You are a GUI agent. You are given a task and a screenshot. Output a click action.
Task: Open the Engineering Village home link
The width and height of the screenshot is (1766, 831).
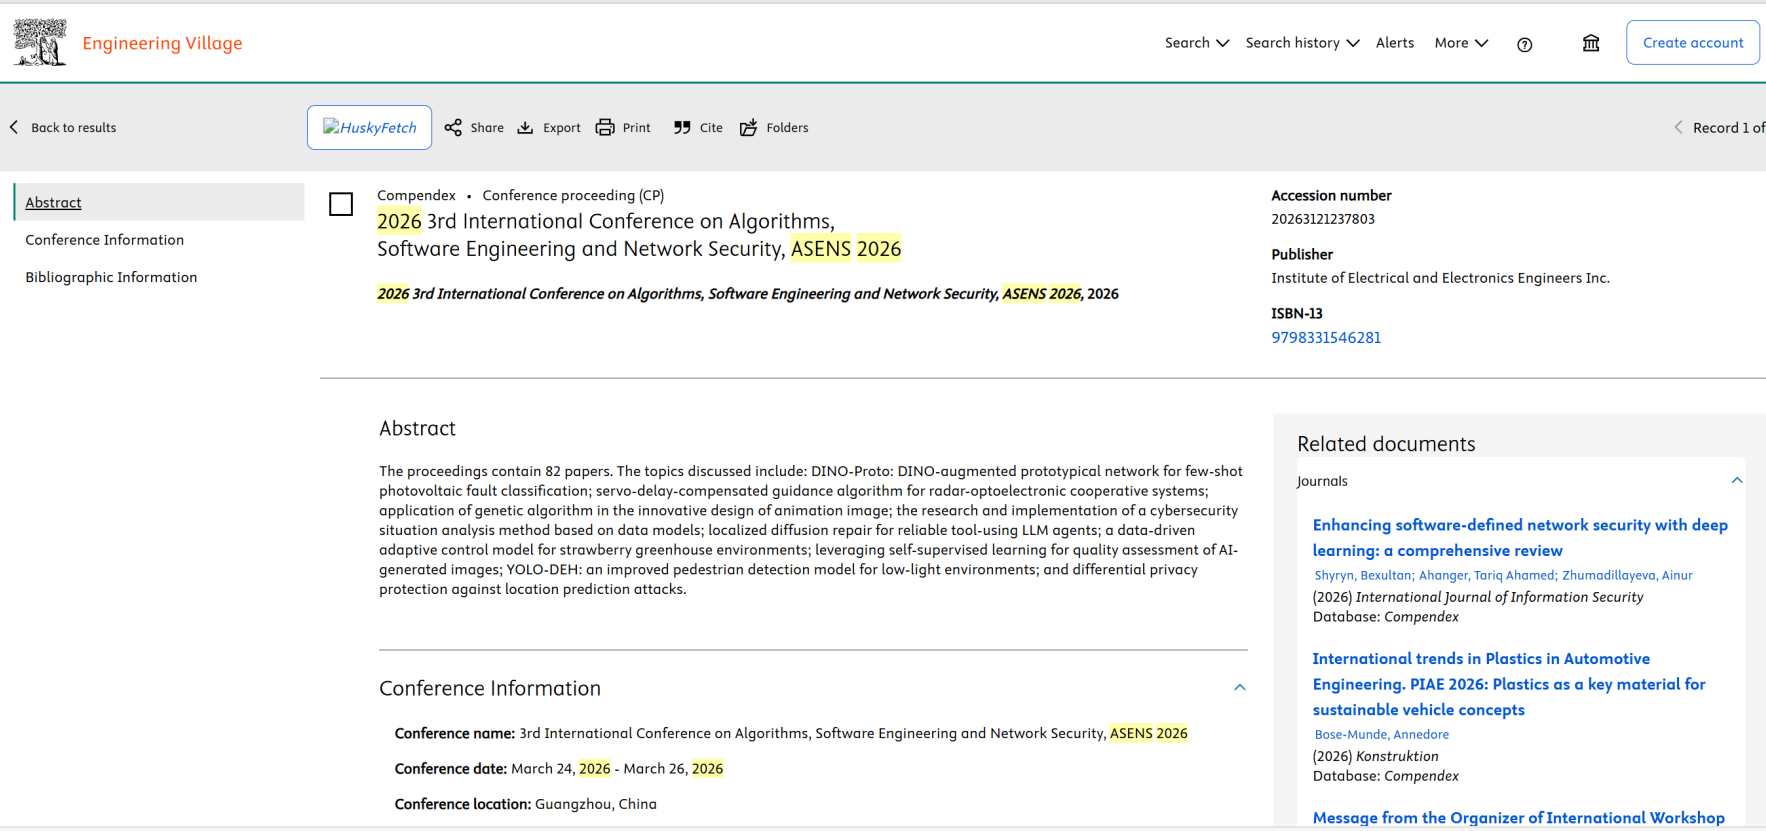162,43
